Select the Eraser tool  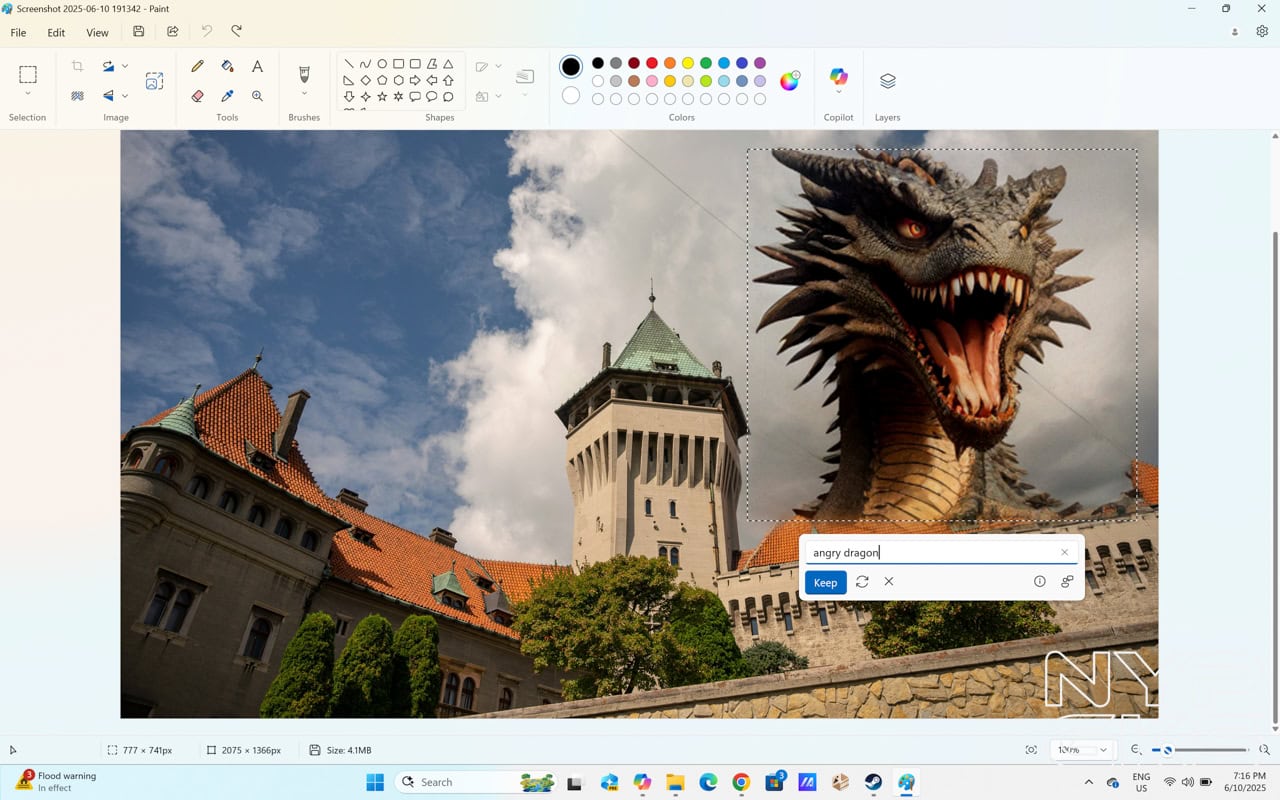[197, 96]
